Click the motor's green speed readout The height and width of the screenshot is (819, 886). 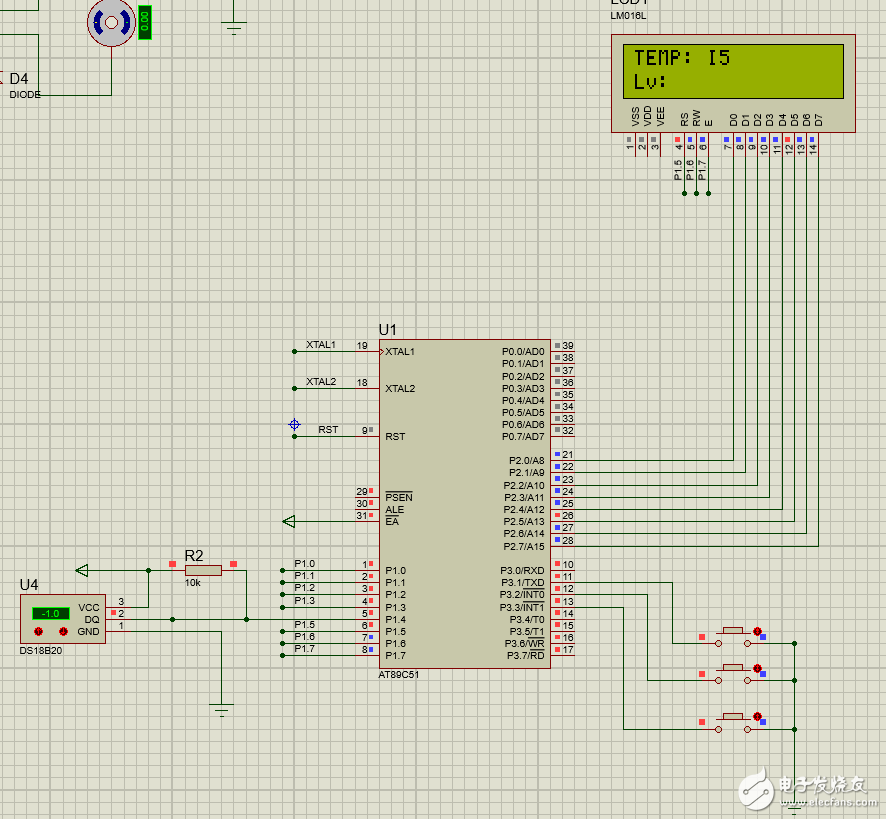point(144,22)
